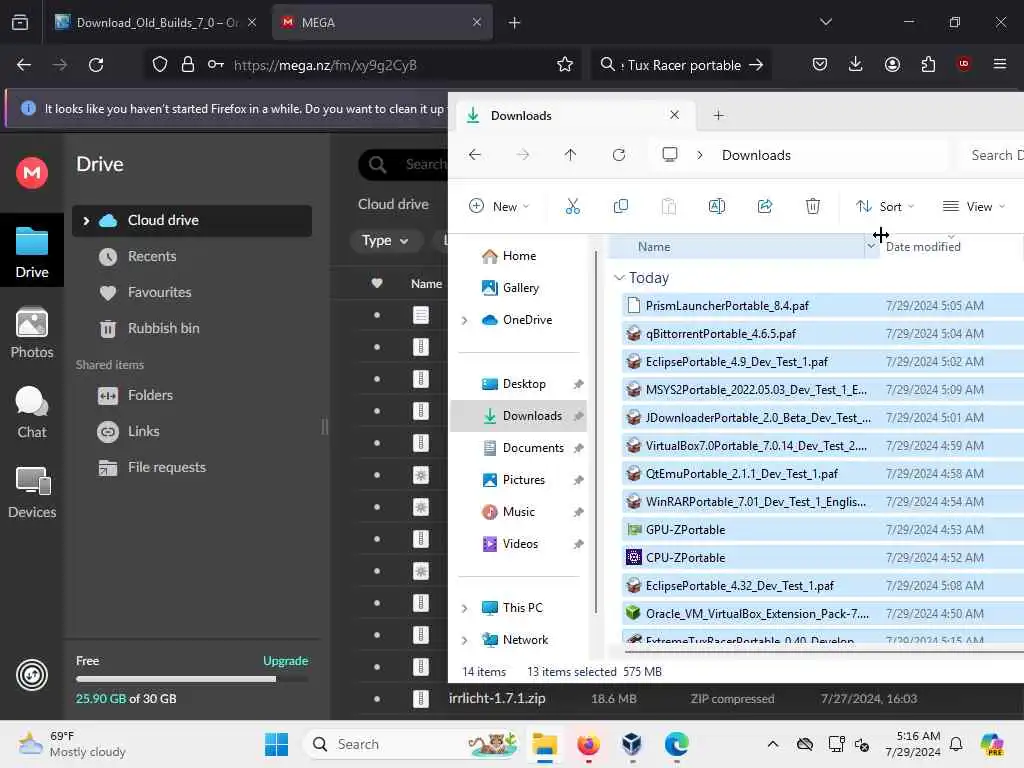
Task: Click the notification bell in system tray
Action: (x=956, y=744)
